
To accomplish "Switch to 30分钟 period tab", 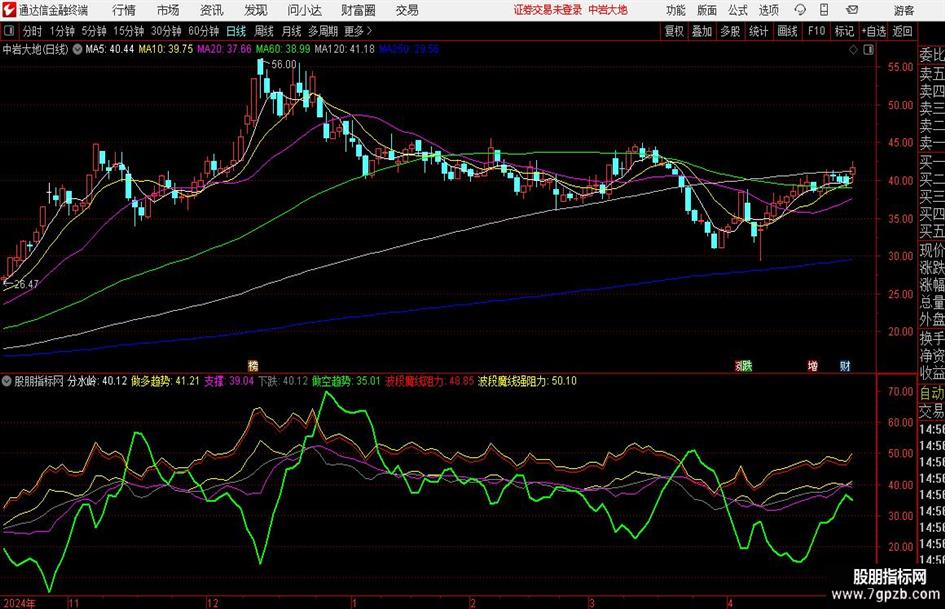I will 166,31.
